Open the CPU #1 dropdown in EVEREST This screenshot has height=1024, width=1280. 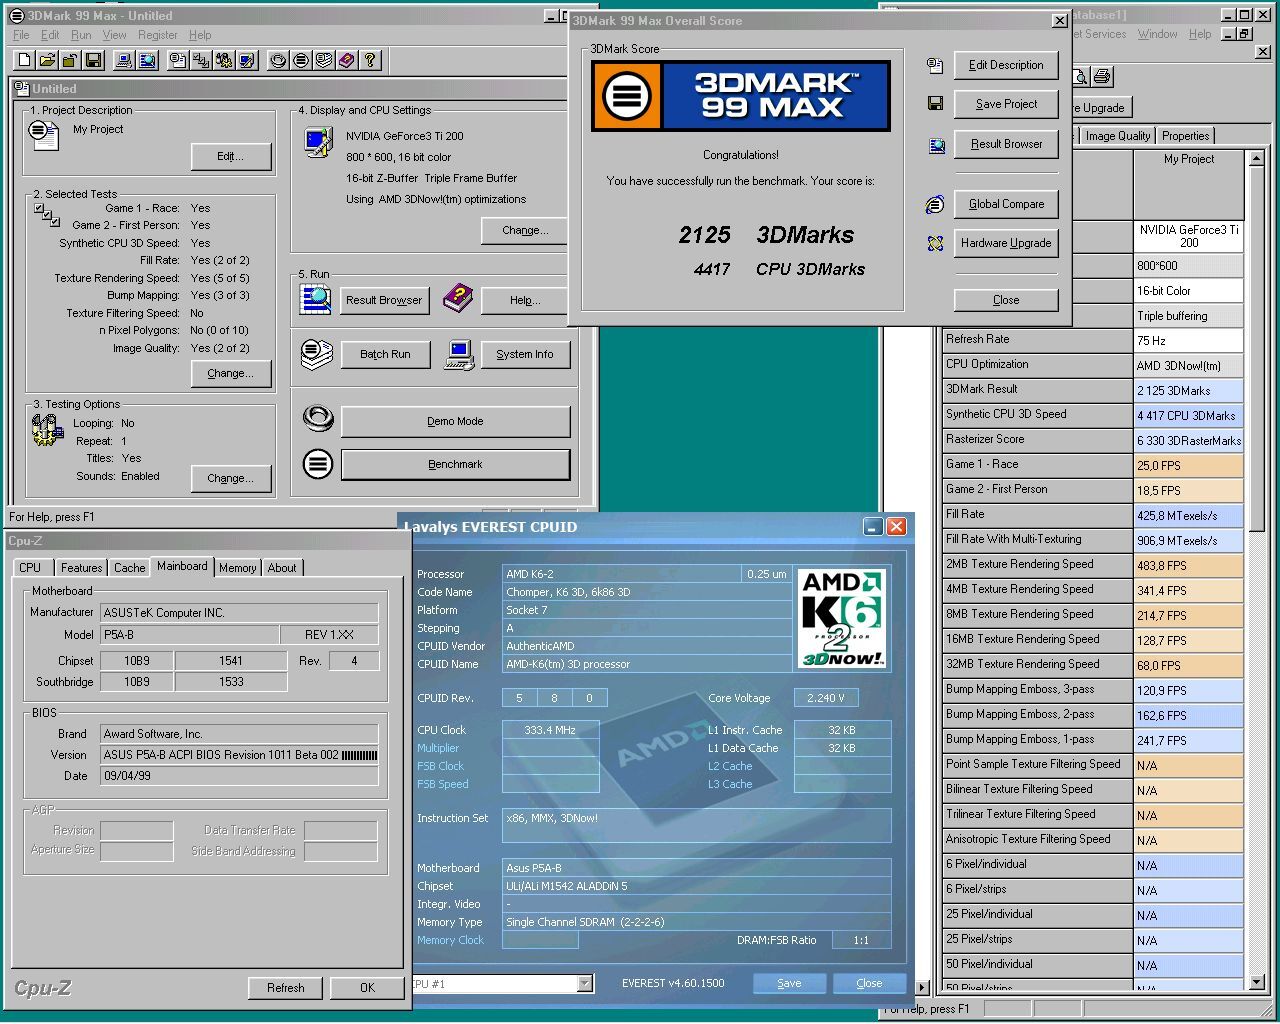point(585,984)
